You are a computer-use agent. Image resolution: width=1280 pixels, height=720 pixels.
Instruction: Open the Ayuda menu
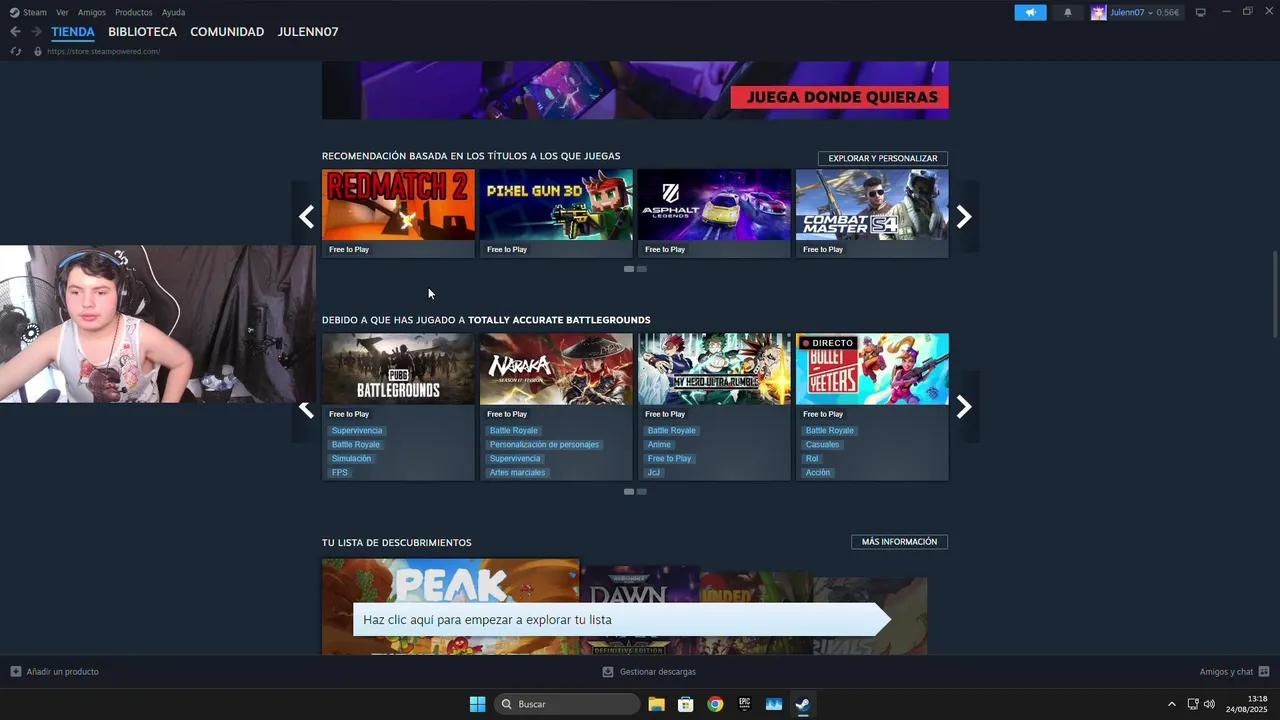(173, 12)
